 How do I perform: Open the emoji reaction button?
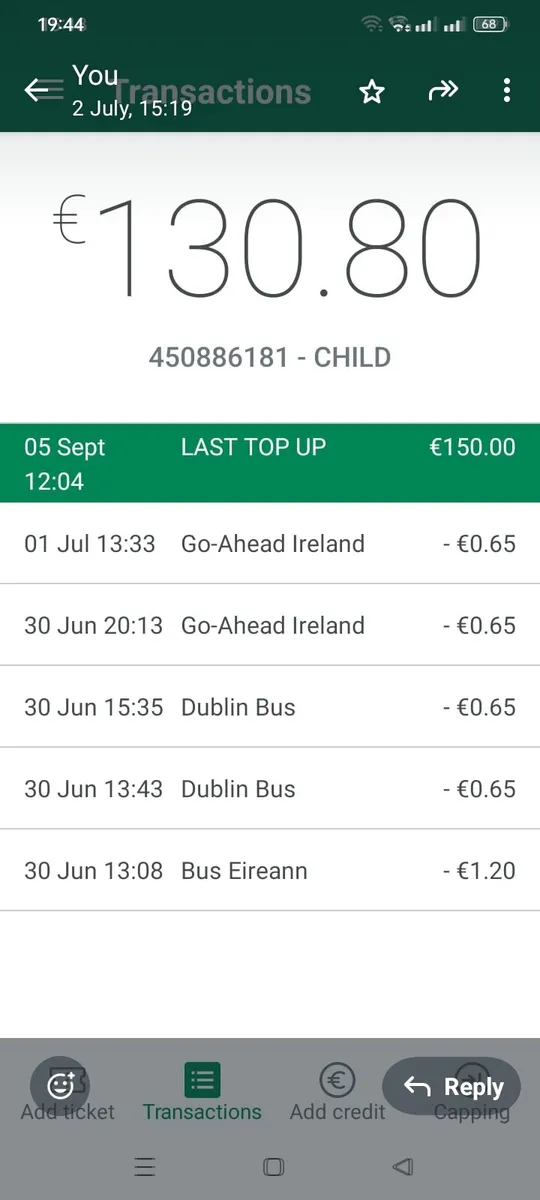coord(62,1085)
